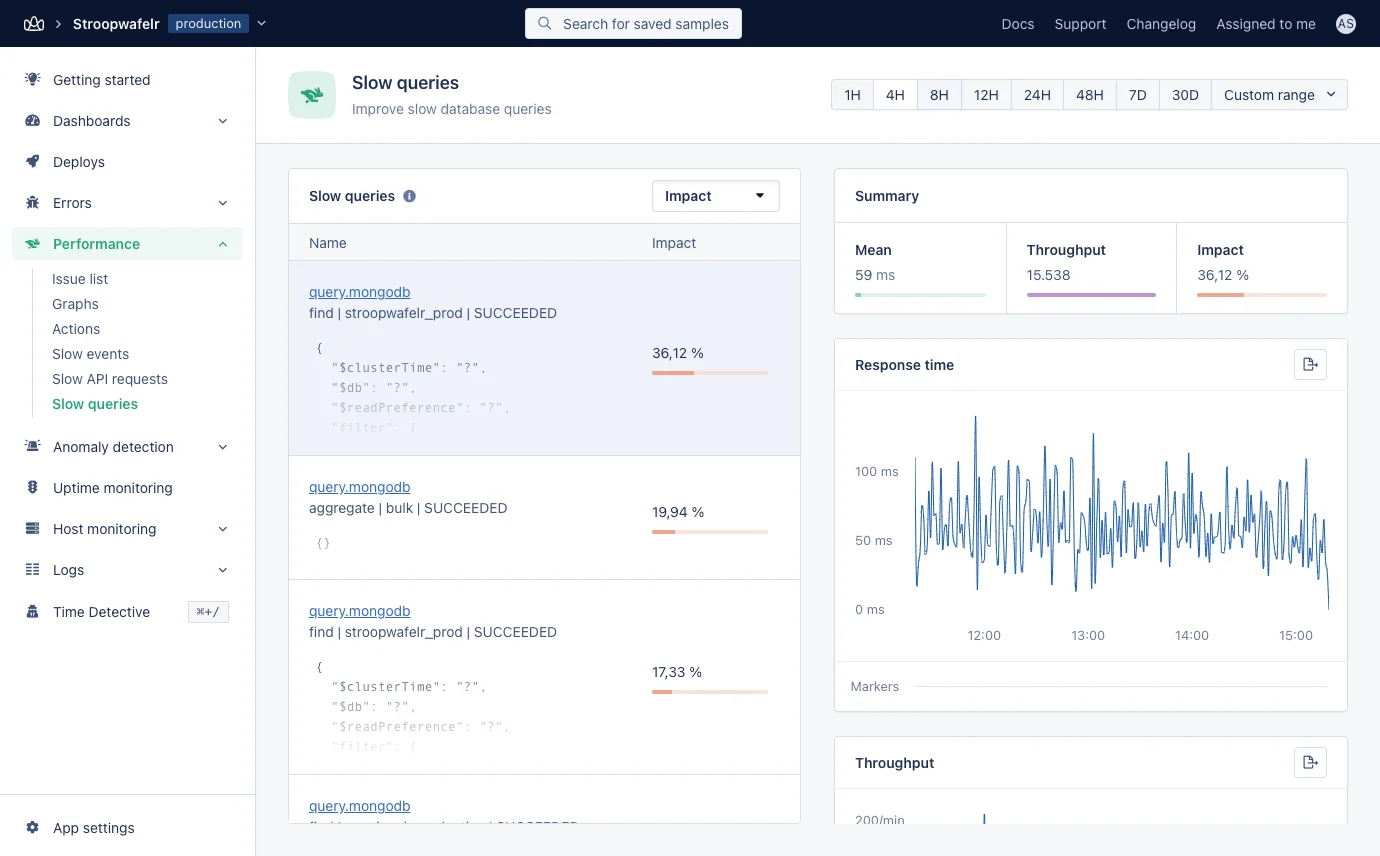Click the Anomaly detection siren icon

click(33, 447)
